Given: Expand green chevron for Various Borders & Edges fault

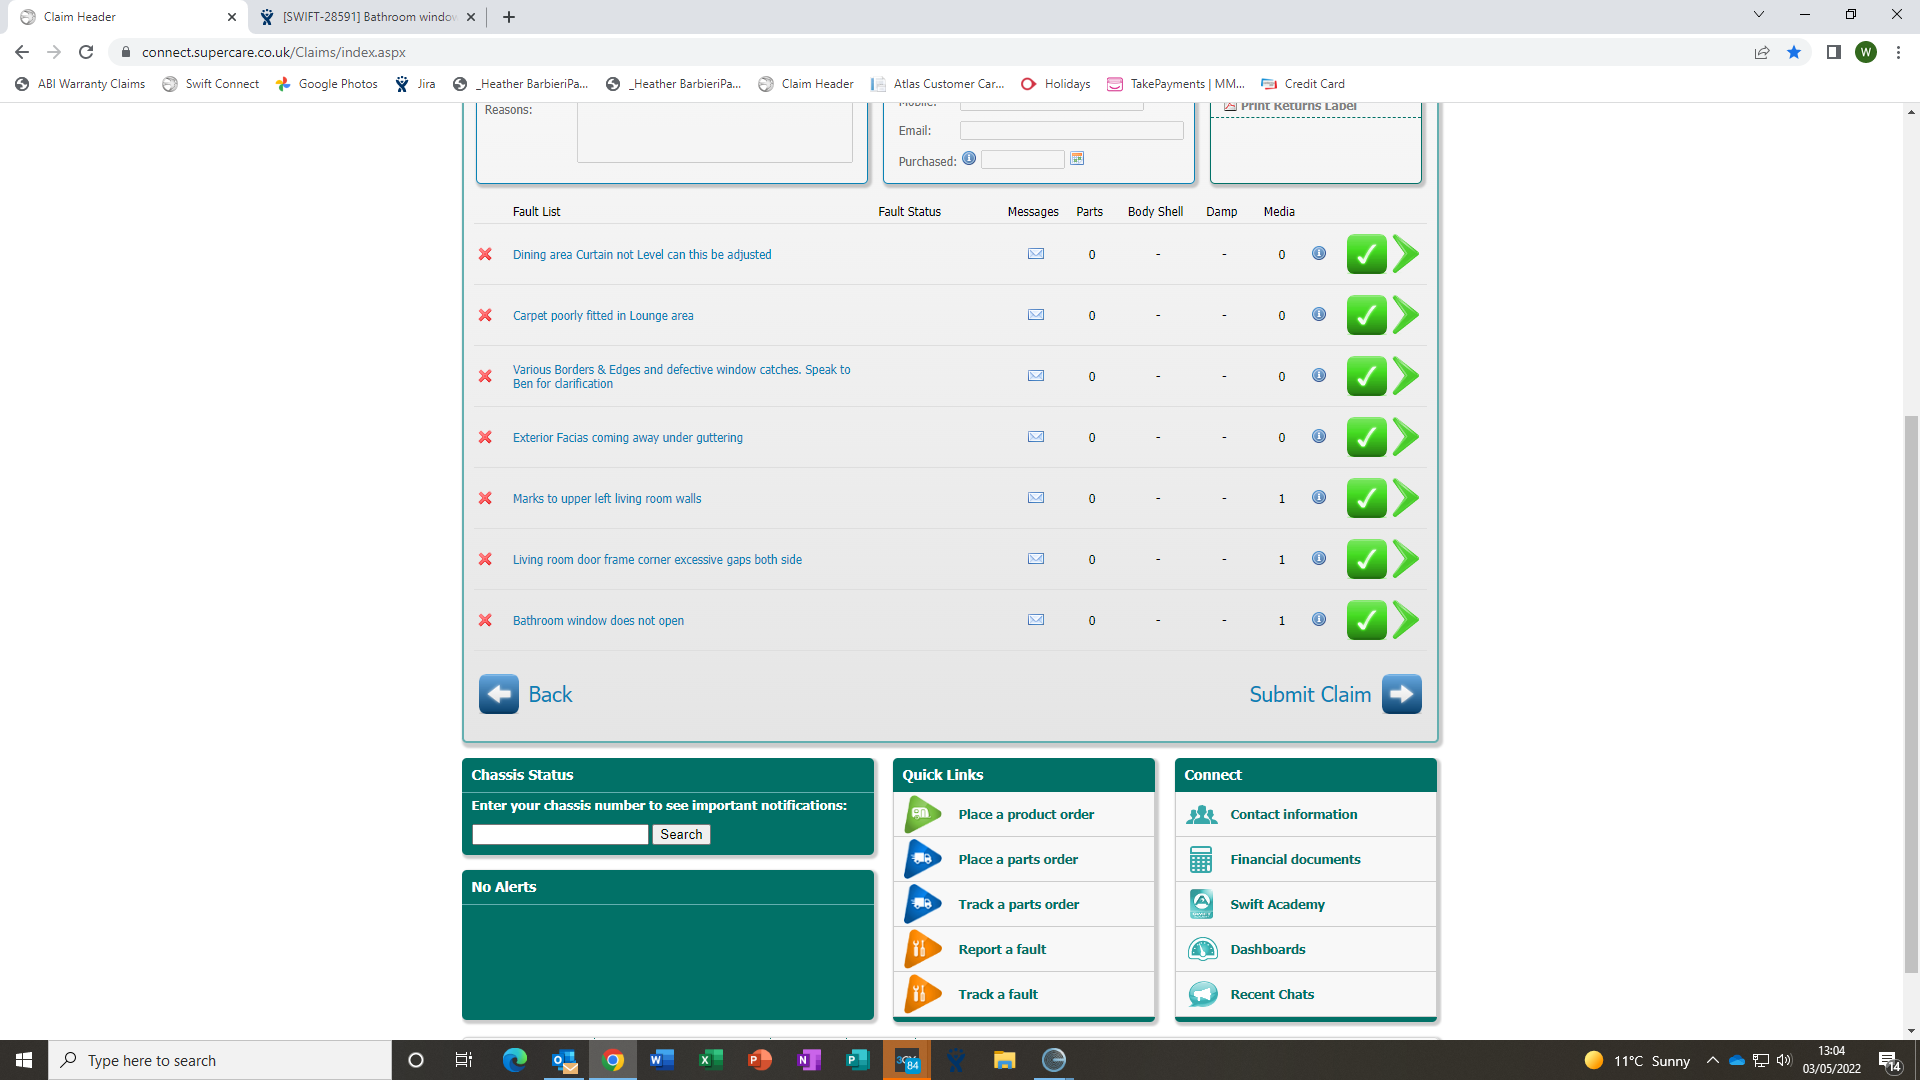Looking at the screenshot, I should 1406,376.
